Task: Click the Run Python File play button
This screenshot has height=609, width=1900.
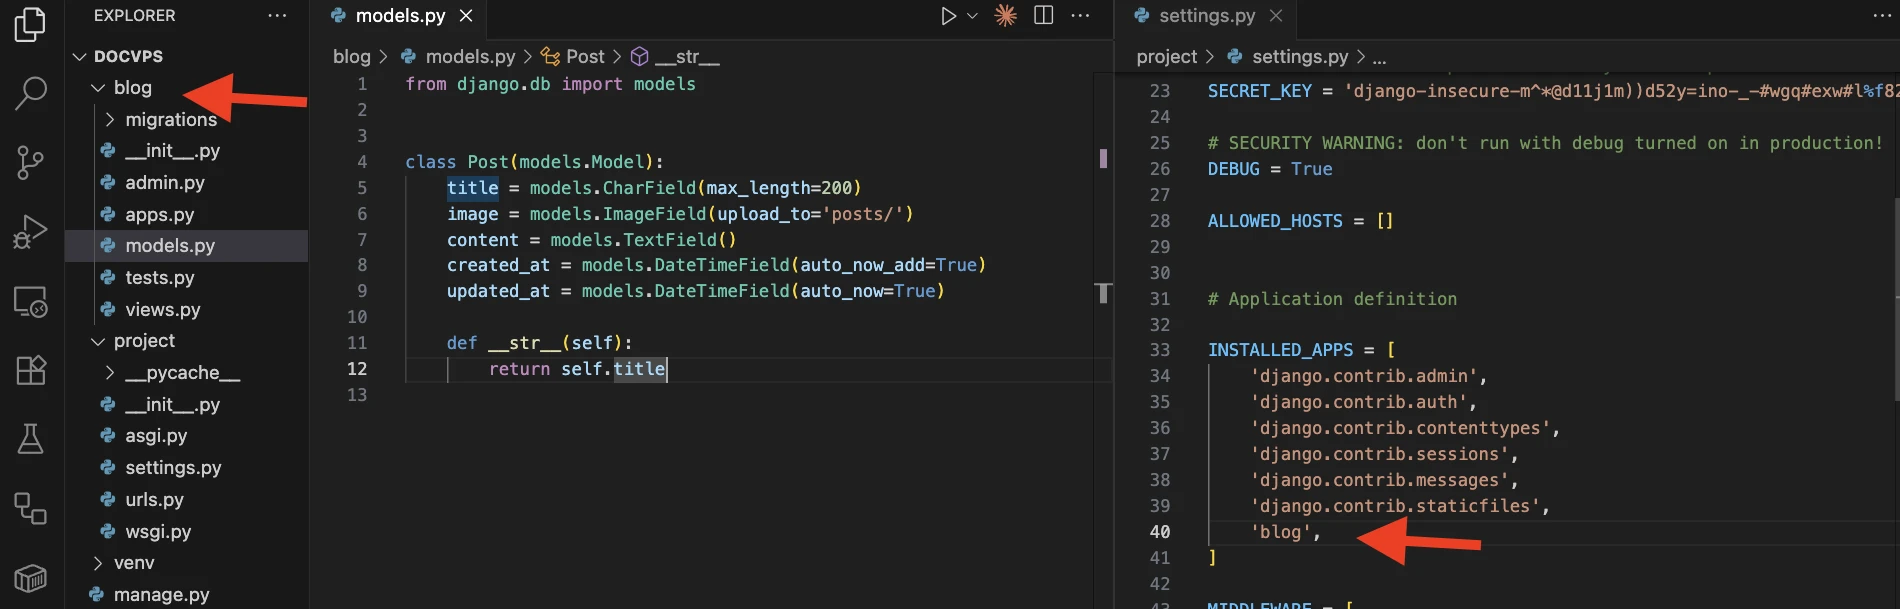Action: point(947,16)
